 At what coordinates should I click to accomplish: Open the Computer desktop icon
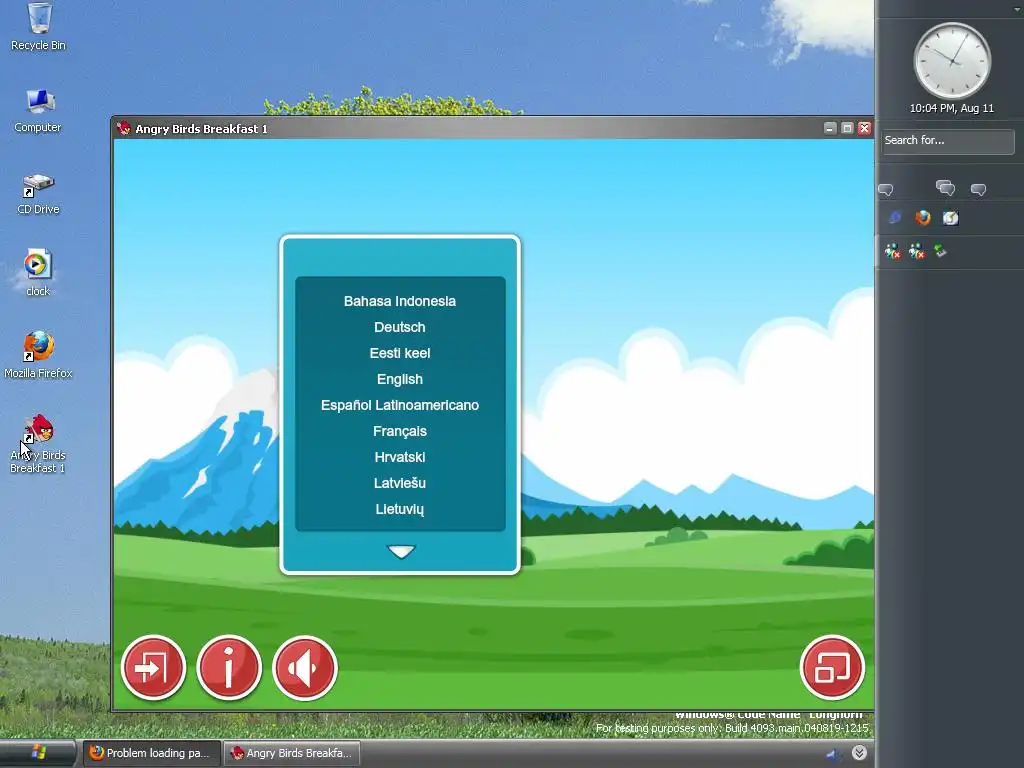tap(38, 110)
